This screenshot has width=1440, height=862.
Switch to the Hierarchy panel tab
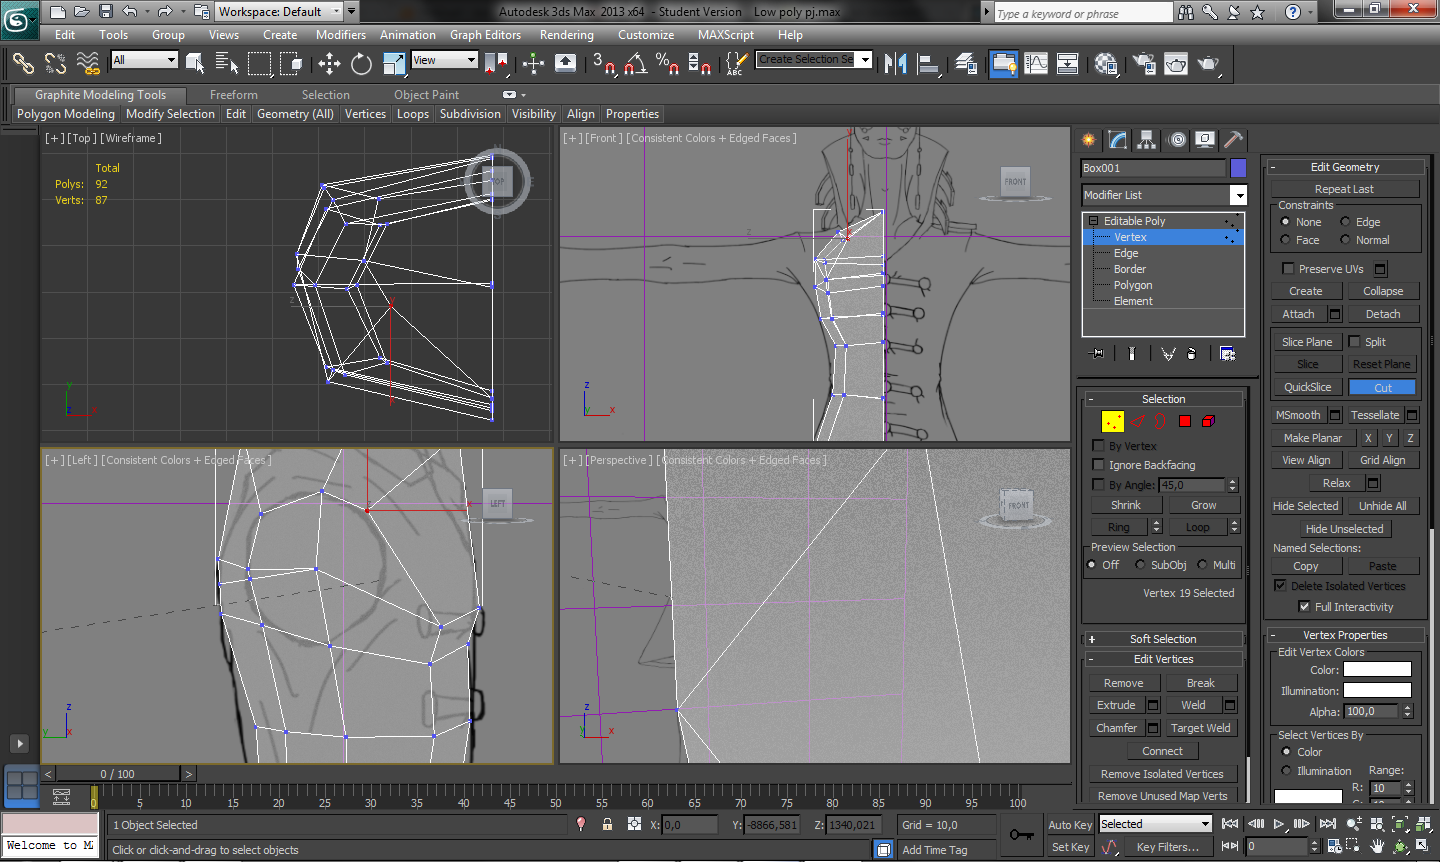(1147, 140)
